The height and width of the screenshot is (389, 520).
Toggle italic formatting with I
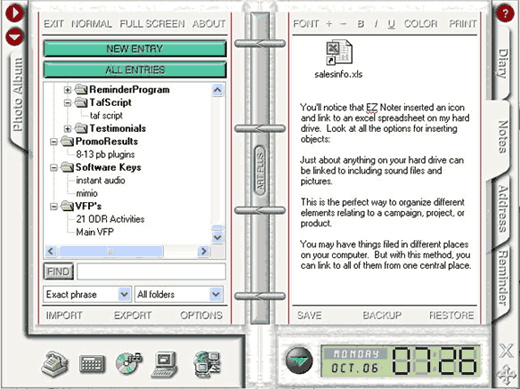376,24
